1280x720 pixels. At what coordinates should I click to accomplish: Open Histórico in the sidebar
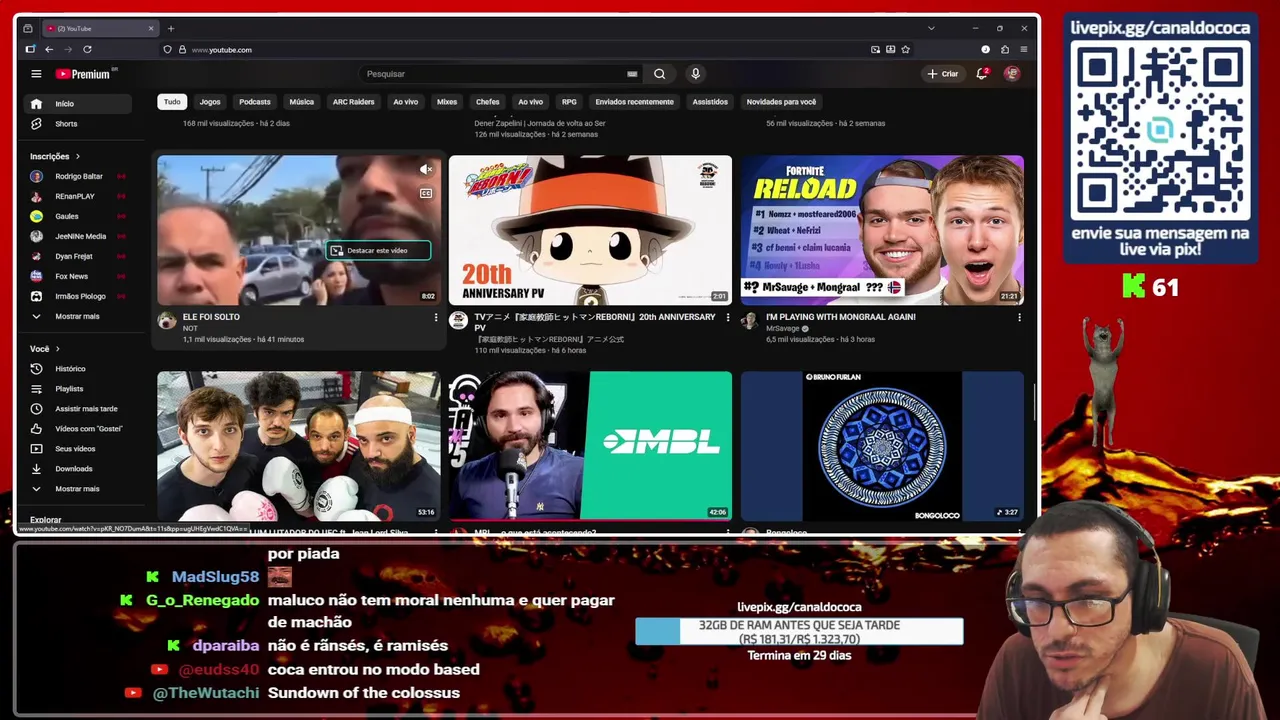coord(78,369)
